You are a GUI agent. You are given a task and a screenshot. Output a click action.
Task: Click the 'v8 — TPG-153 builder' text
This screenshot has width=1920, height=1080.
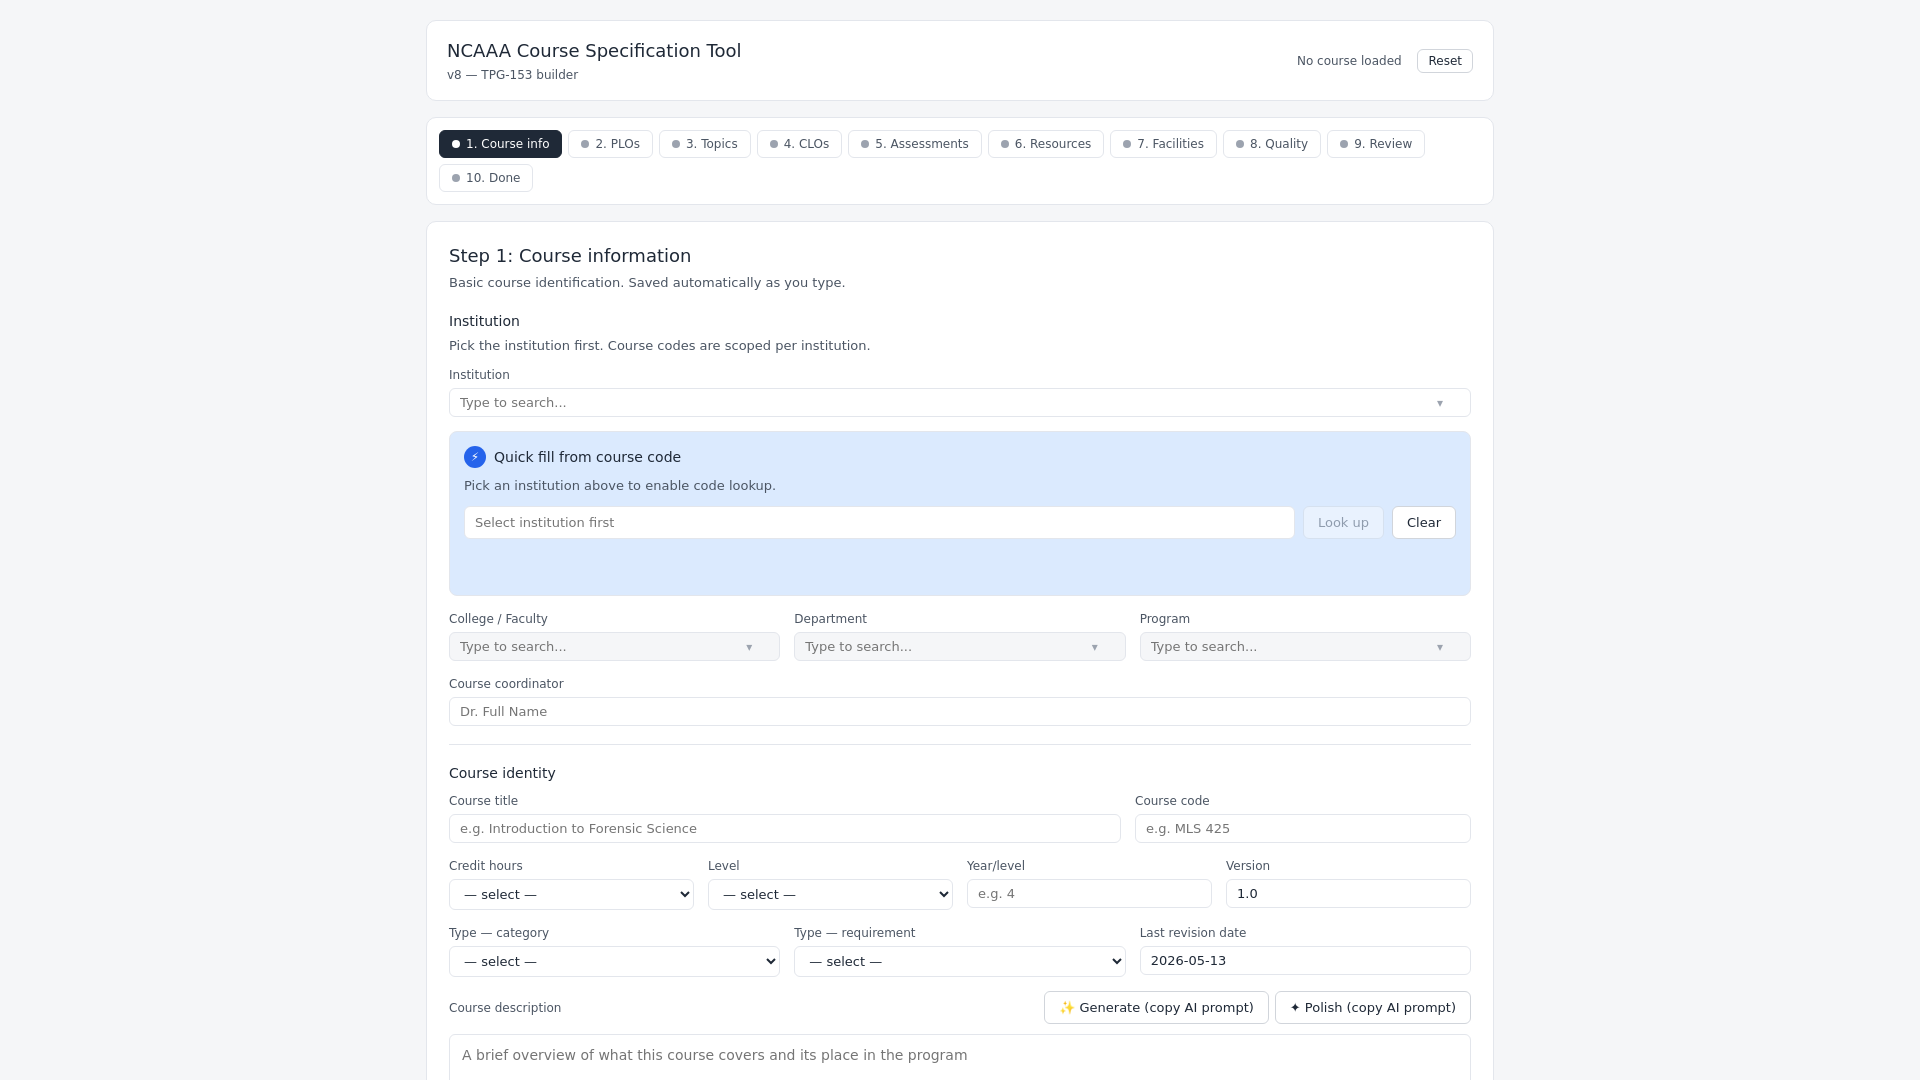click(x=512, y=75)
